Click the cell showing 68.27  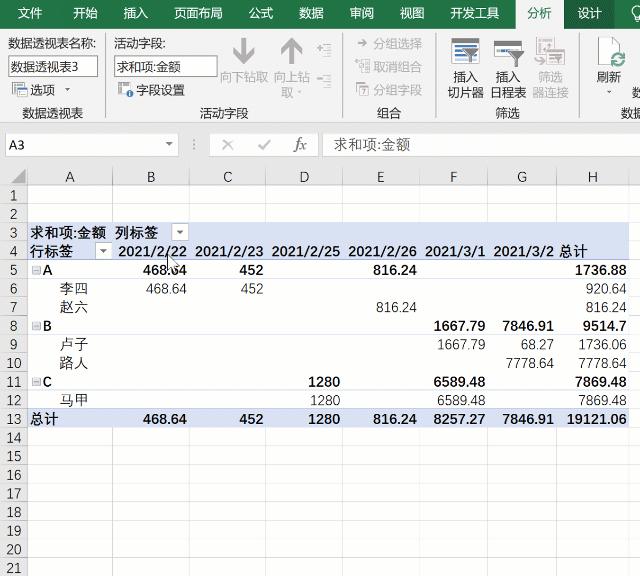coord(522,344)
